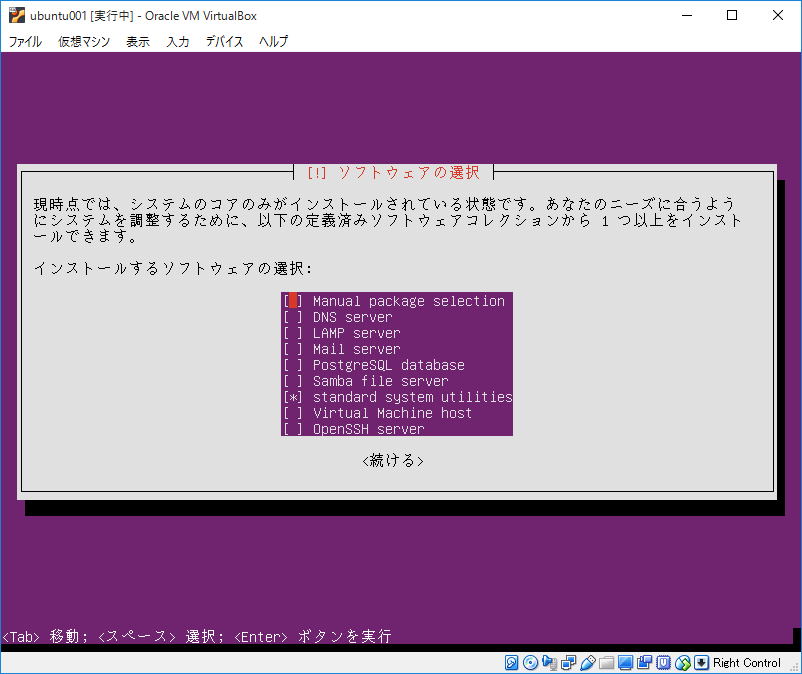Viewport: 802px width, 674px height.
Task: Click the video capture status icon
Action: coord(644,663)
